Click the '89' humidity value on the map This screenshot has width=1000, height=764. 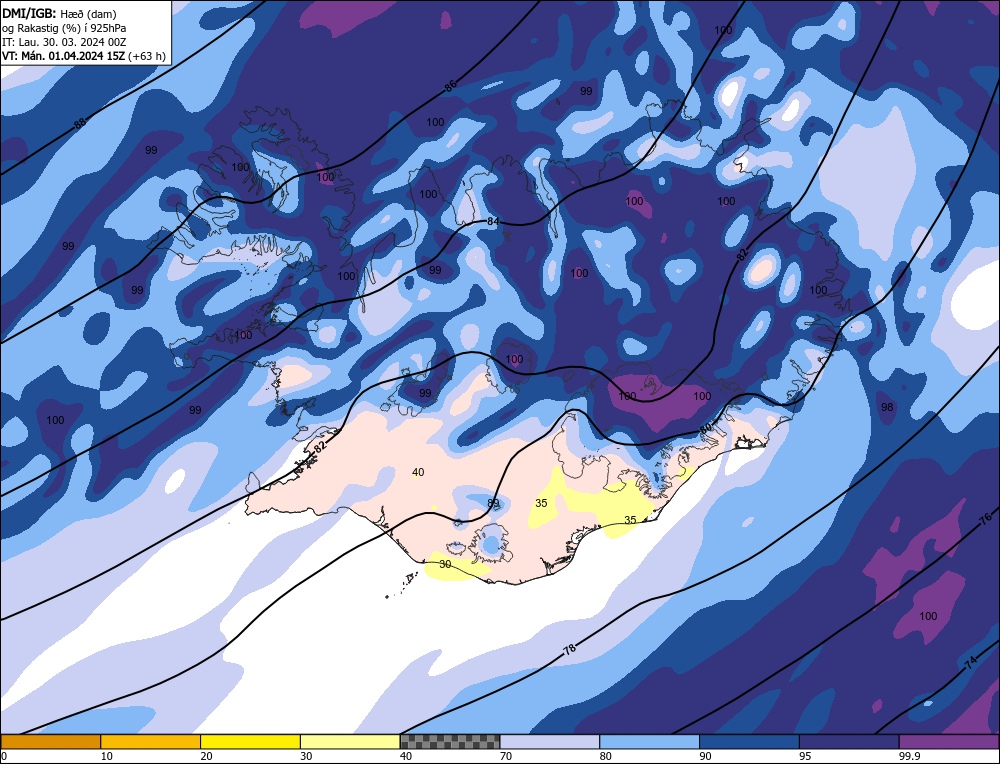[493, 503]
